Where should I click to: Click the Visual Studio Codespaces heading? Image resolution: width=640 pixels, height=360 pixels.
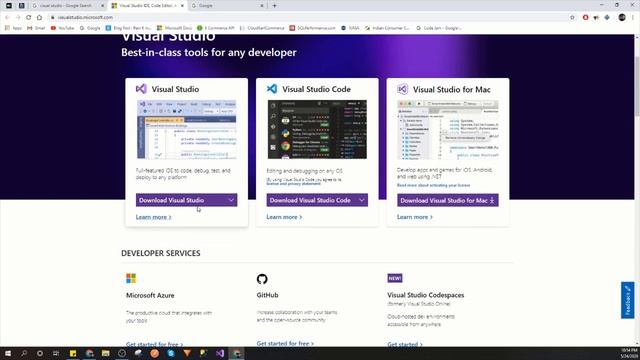point(426,295)
